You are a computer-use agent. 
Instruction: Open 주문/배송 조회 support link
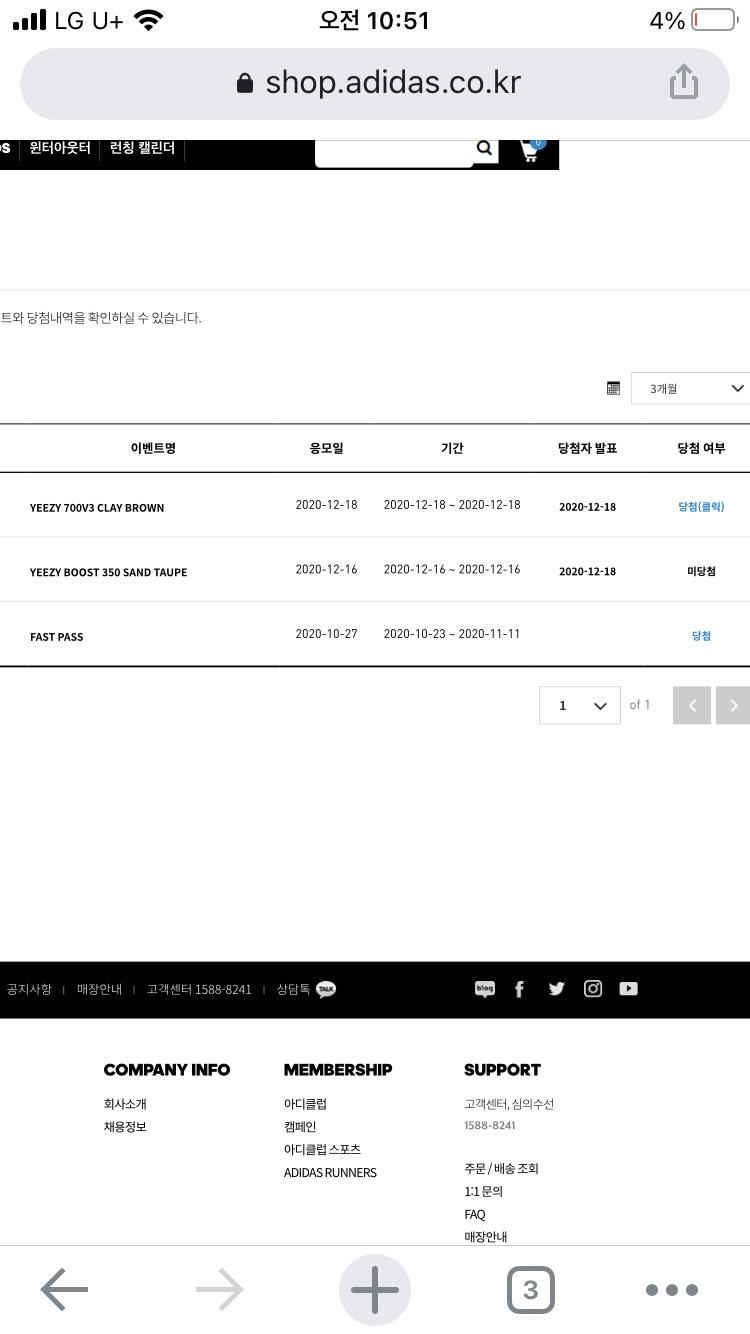[501, 1168]
